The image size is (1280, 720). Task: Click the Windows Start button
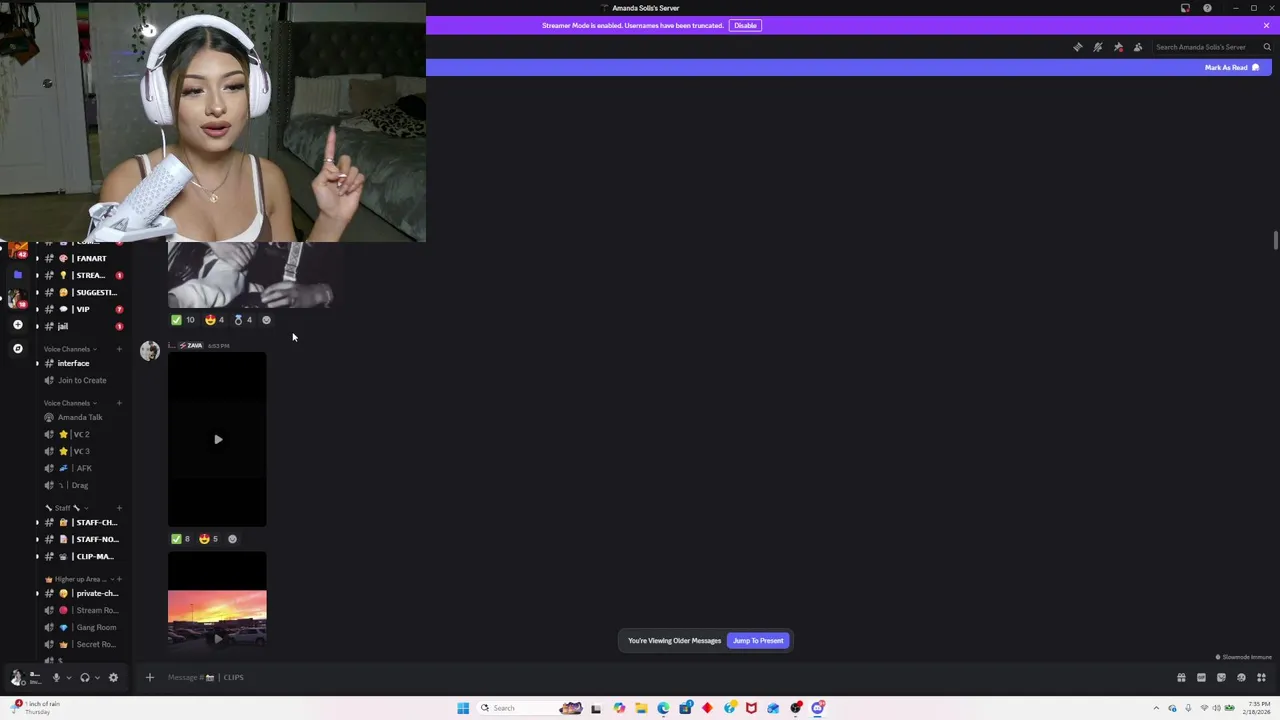pos(463,708)
